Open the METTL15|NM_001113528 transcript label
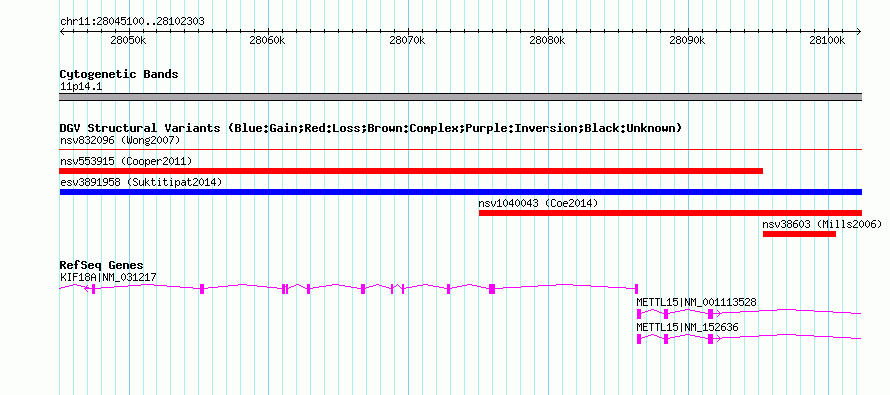The height and width of the screenshot is (395, 890). 696,302
